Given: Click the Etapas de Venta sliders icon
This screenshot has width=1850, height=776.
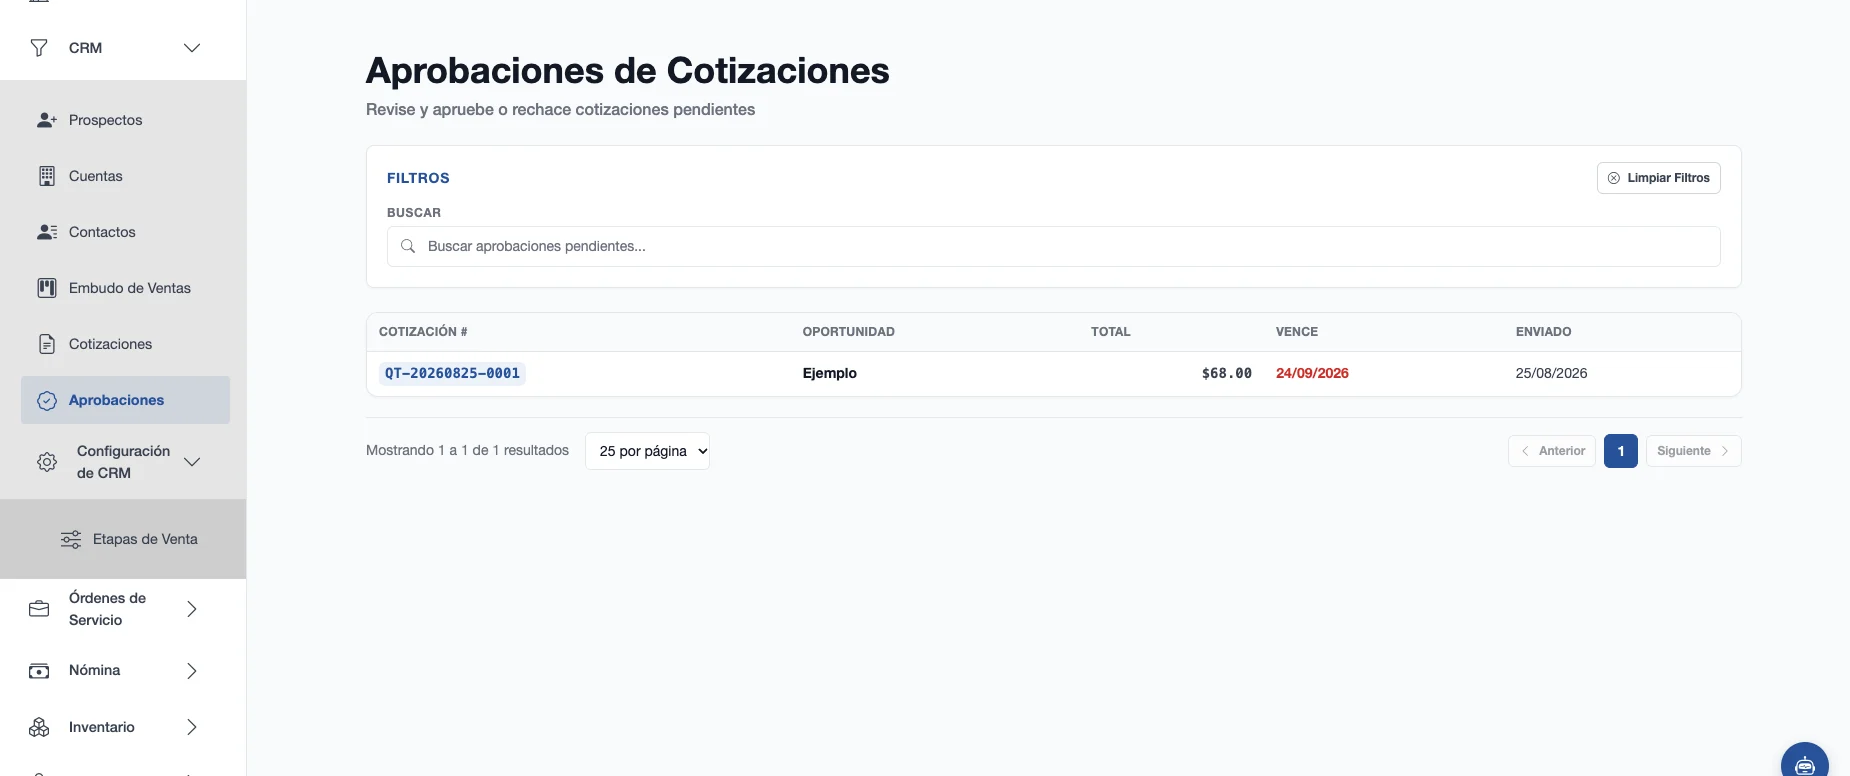Looking at the screenshot, I should coord(71,540).
